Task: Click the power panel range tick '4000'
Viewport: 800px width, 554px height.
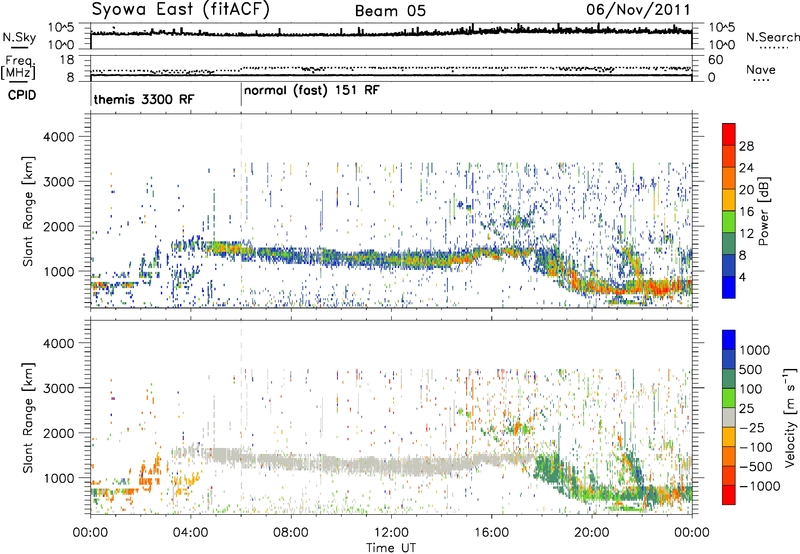Action: pos(58,137)
